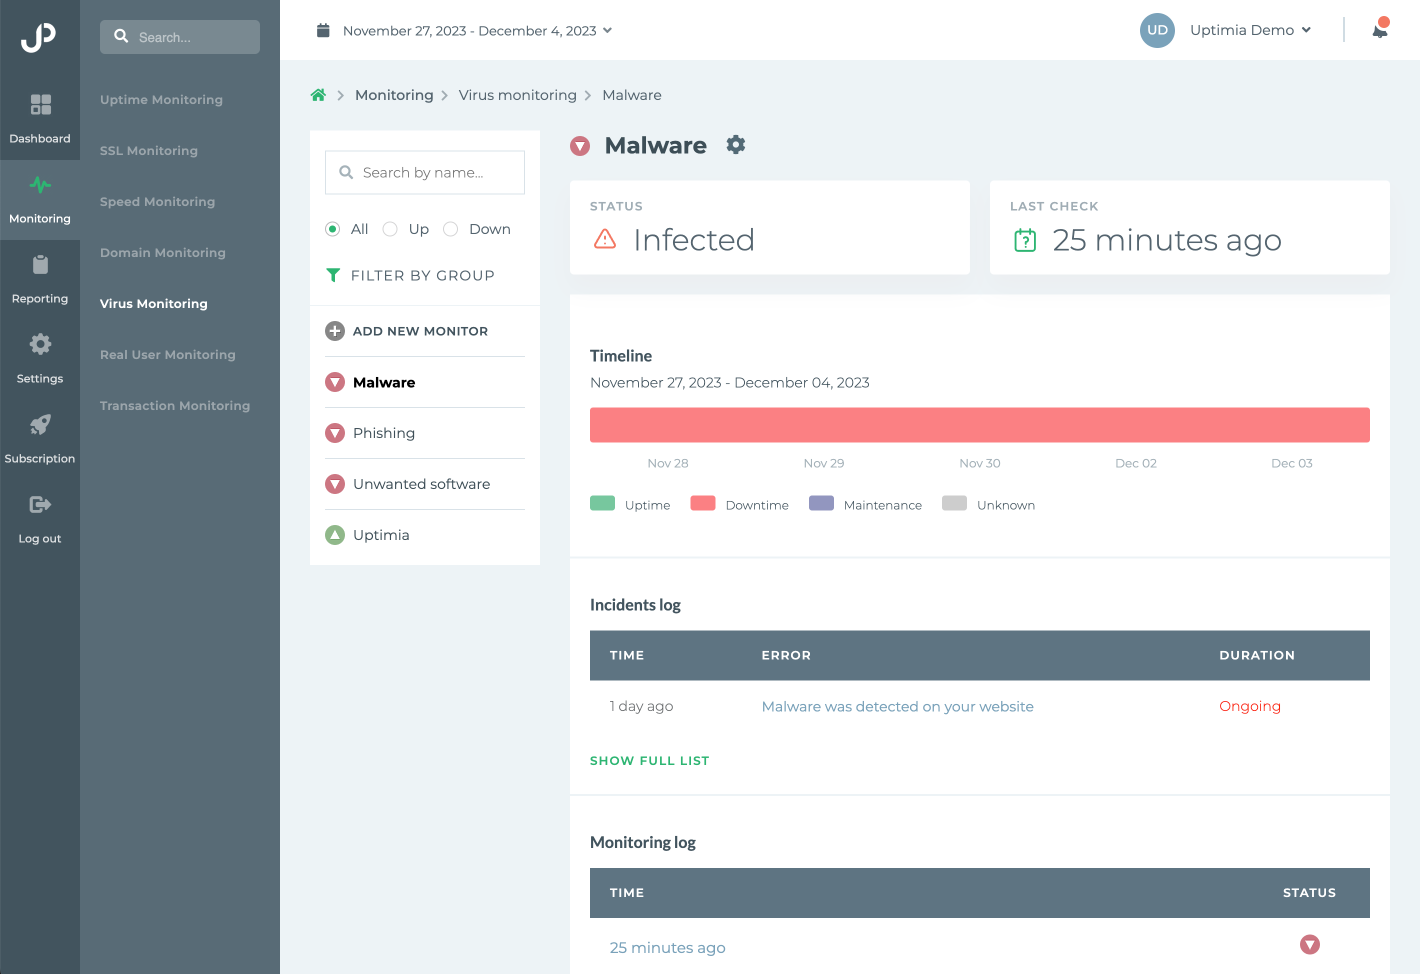Click the home breadcrumb icon

click(318, 94)
